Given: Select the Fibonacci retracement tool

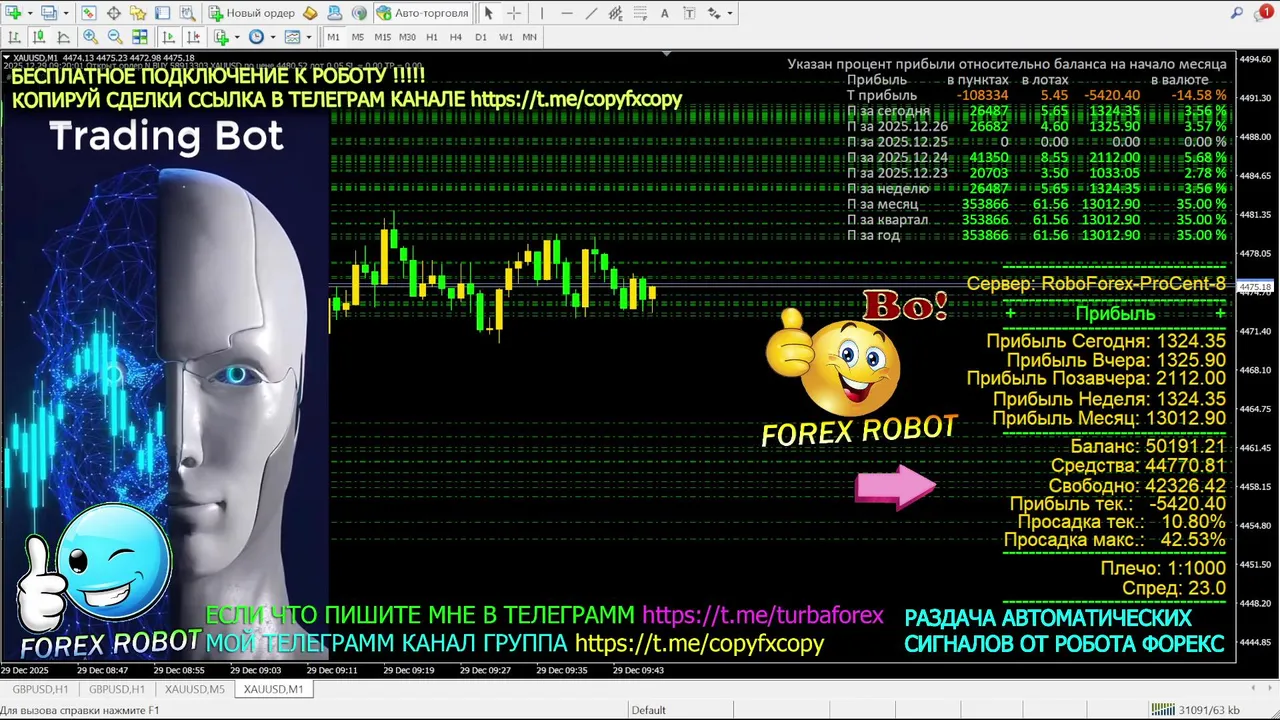Looking at the screenshot, I should [640, 13].
